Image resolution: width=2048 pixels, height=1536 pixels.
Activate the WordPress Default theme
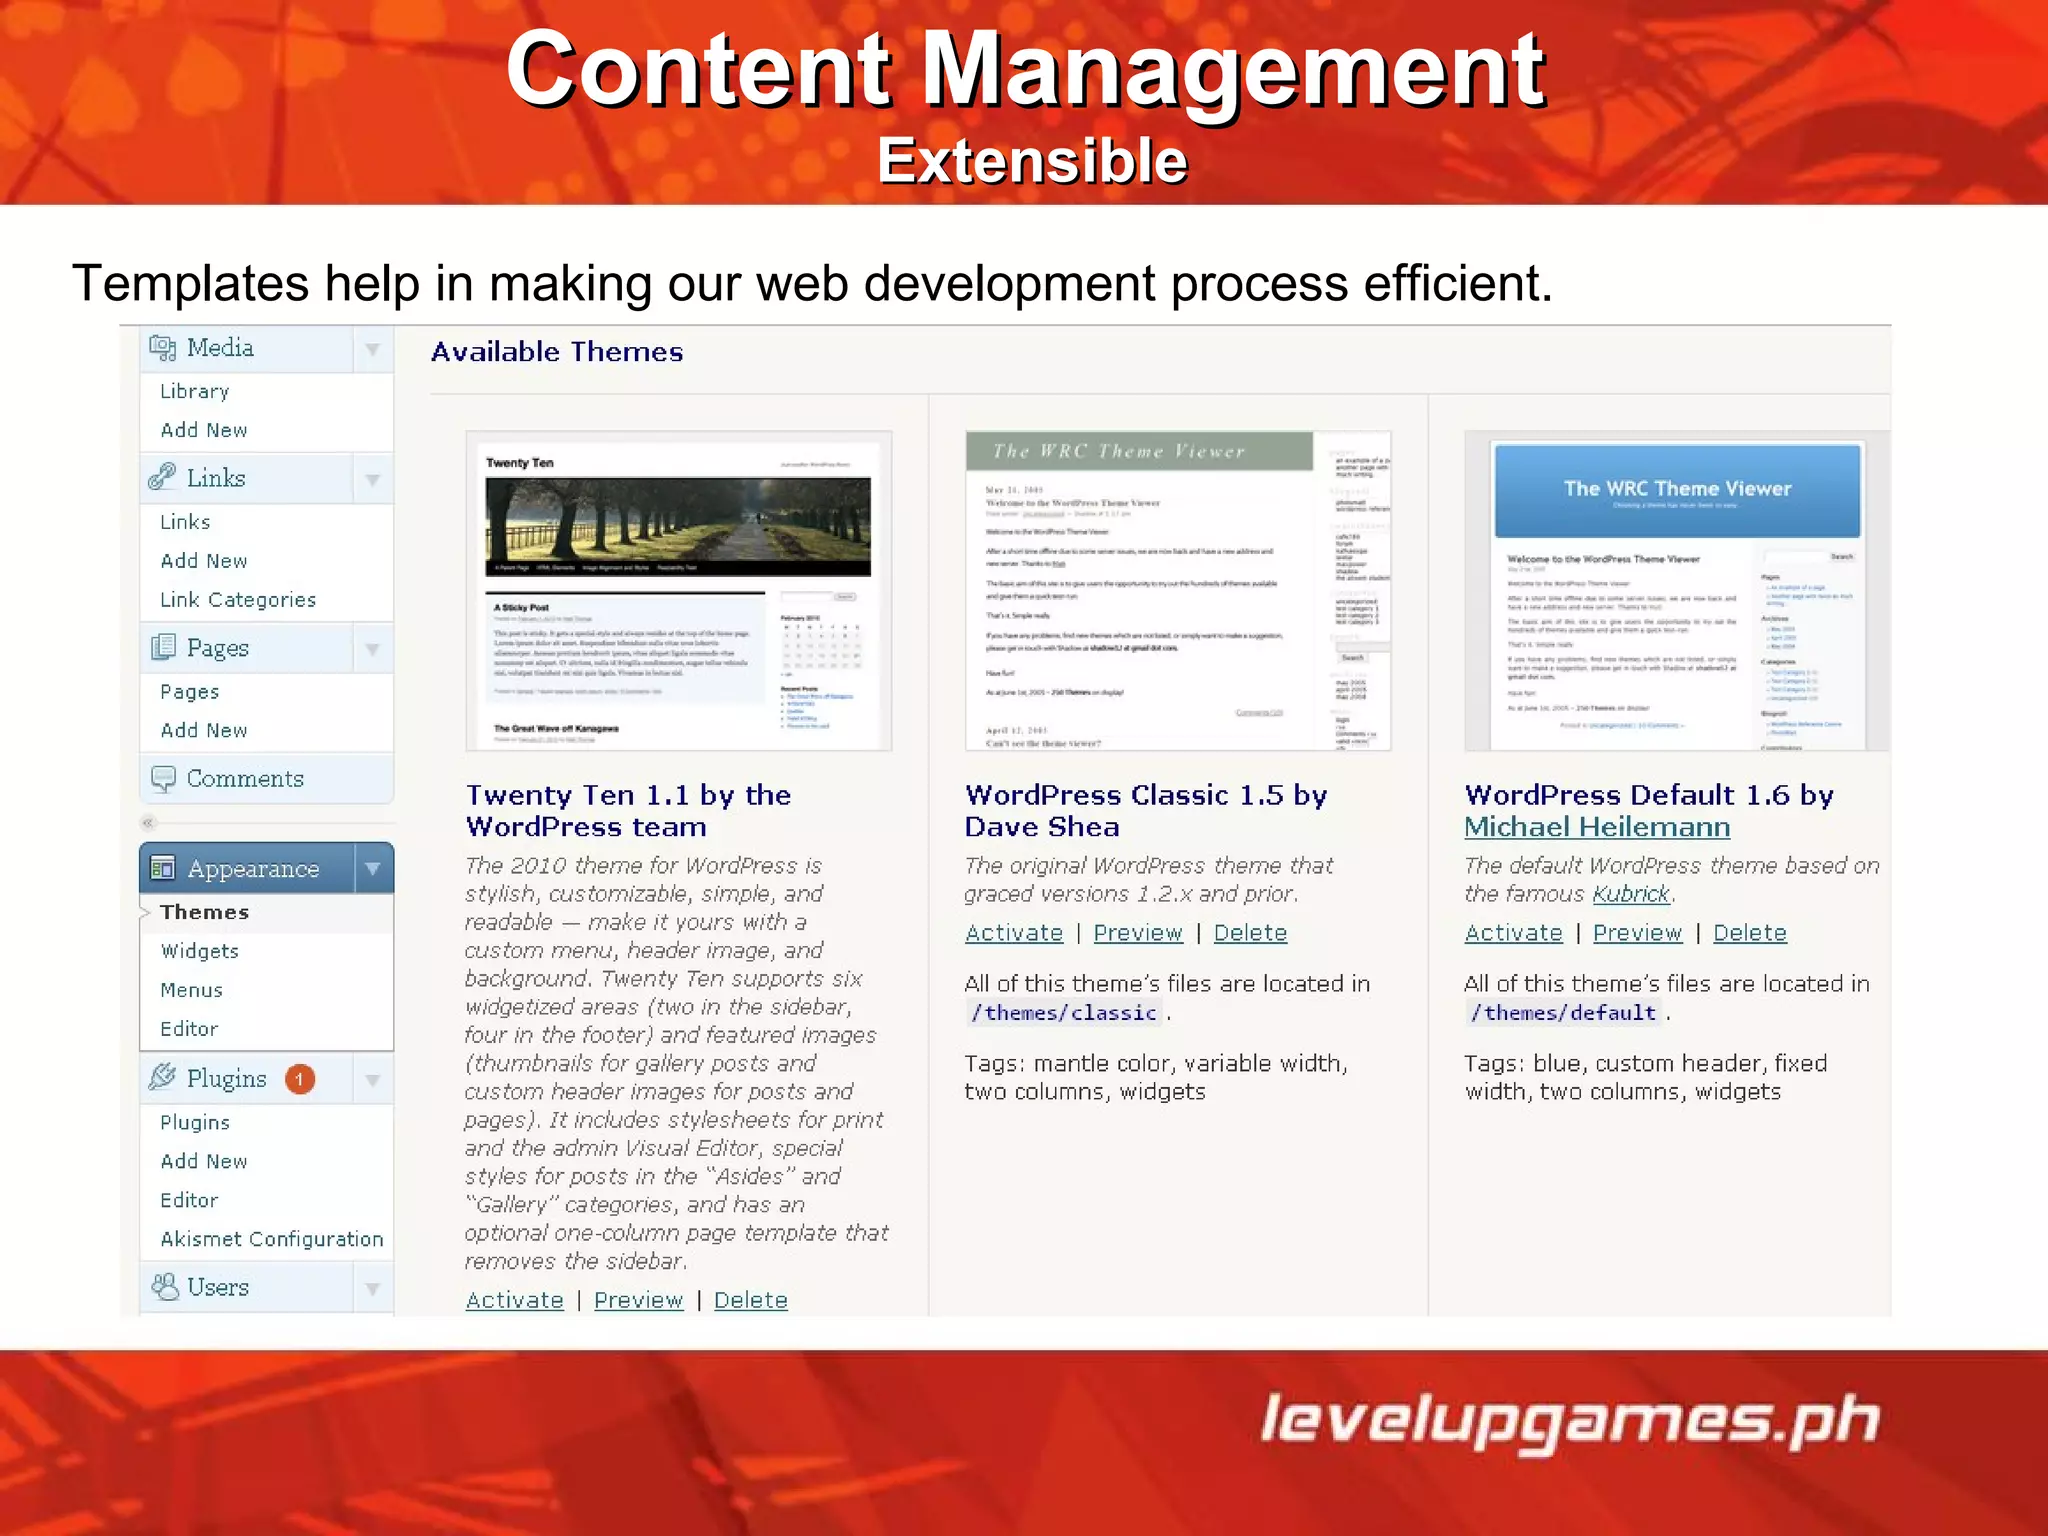(x=1513, y=932)
